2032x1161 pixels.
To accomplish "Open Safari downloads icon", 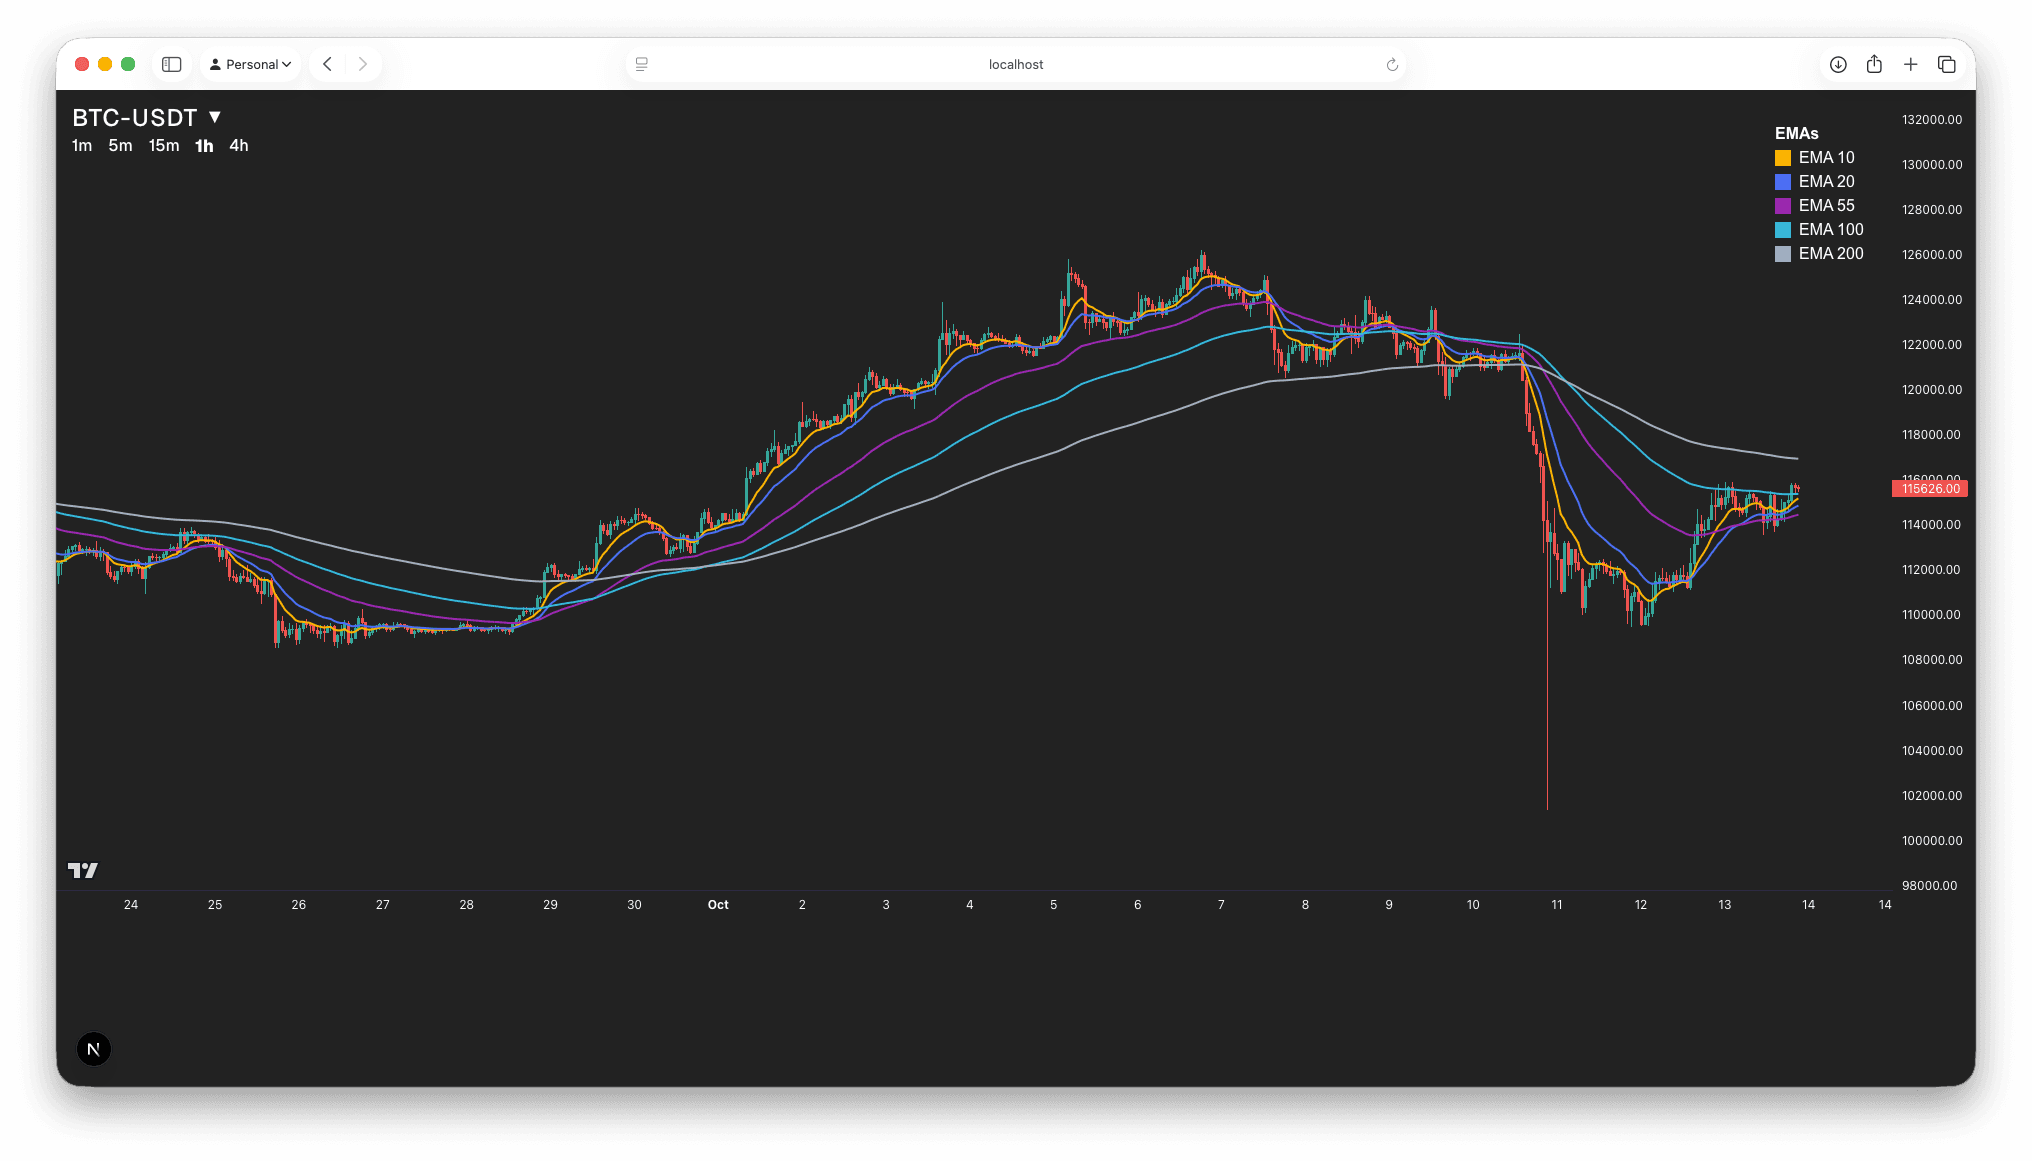I will tap(1838, 64).
